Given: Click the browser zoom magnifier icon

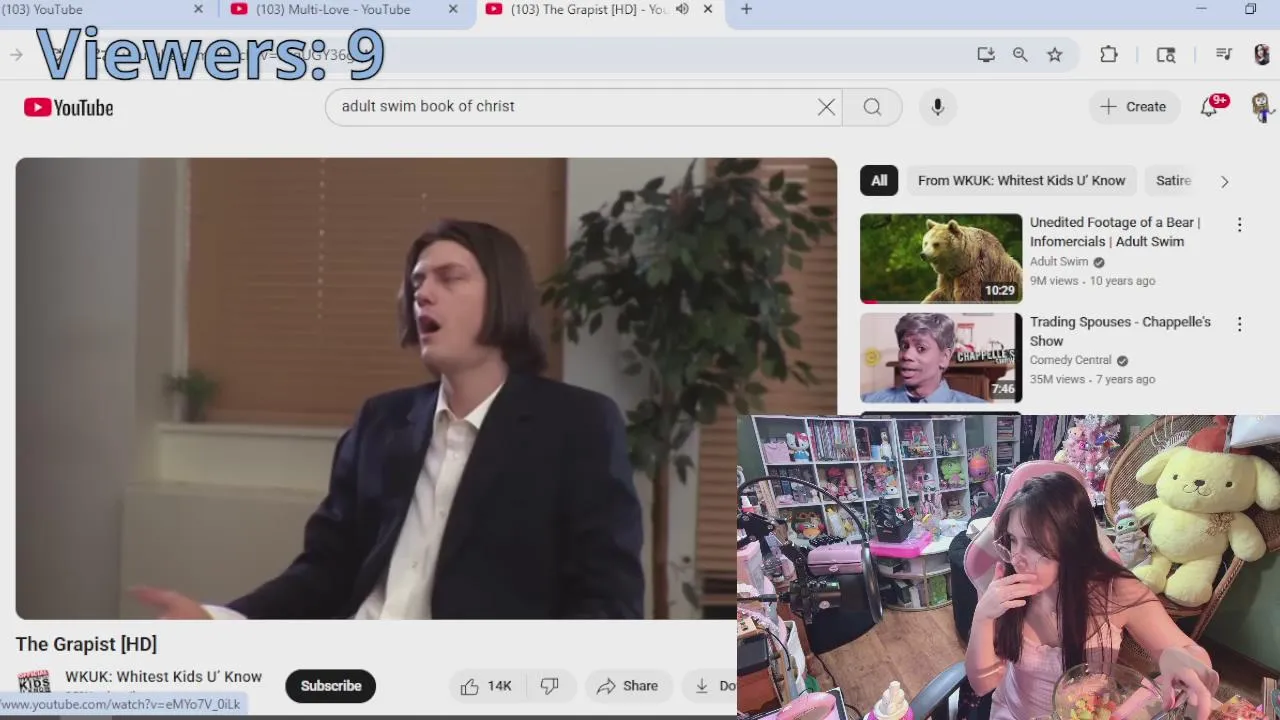Looking at the screenshot, I should 1020,55.
